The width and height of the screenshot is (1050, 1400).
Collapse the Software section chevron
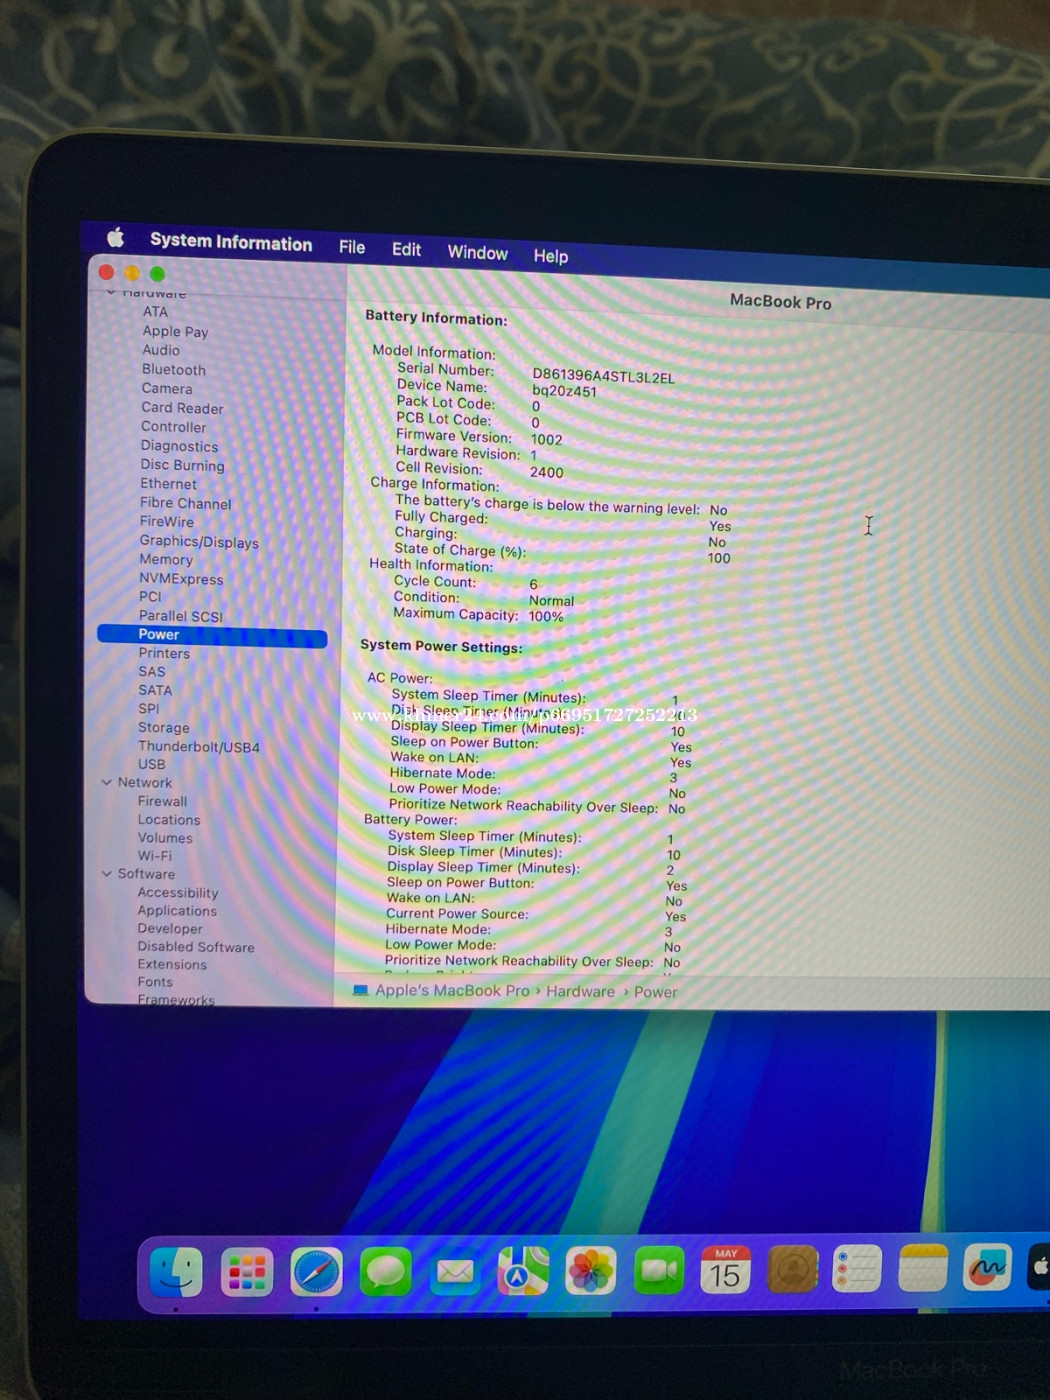click(106, 873)
